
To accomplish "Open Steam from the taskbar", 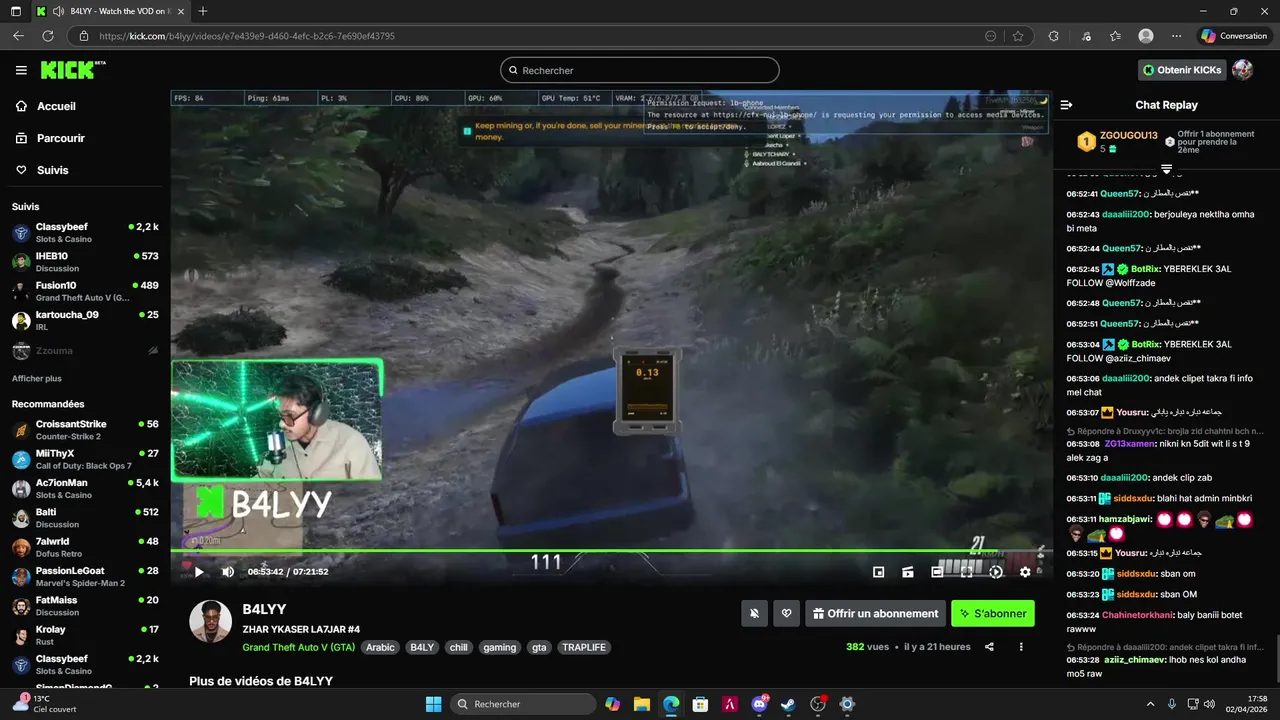I will tap(788, 704).
